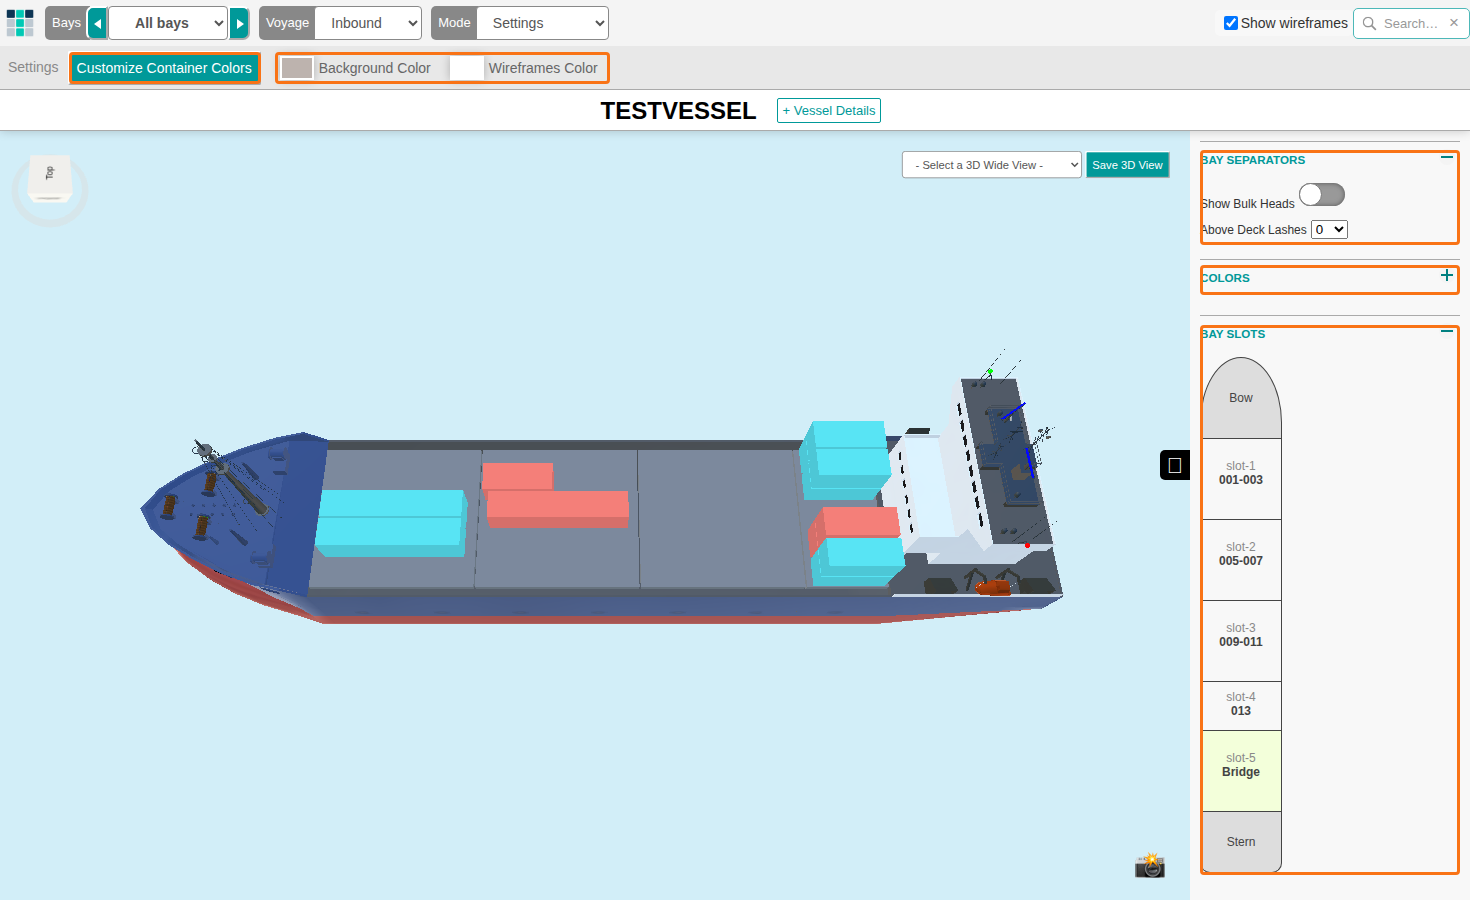Open the Mode Settings dropdown
The image size is (1470, 900).
click(x=543, y=23)
